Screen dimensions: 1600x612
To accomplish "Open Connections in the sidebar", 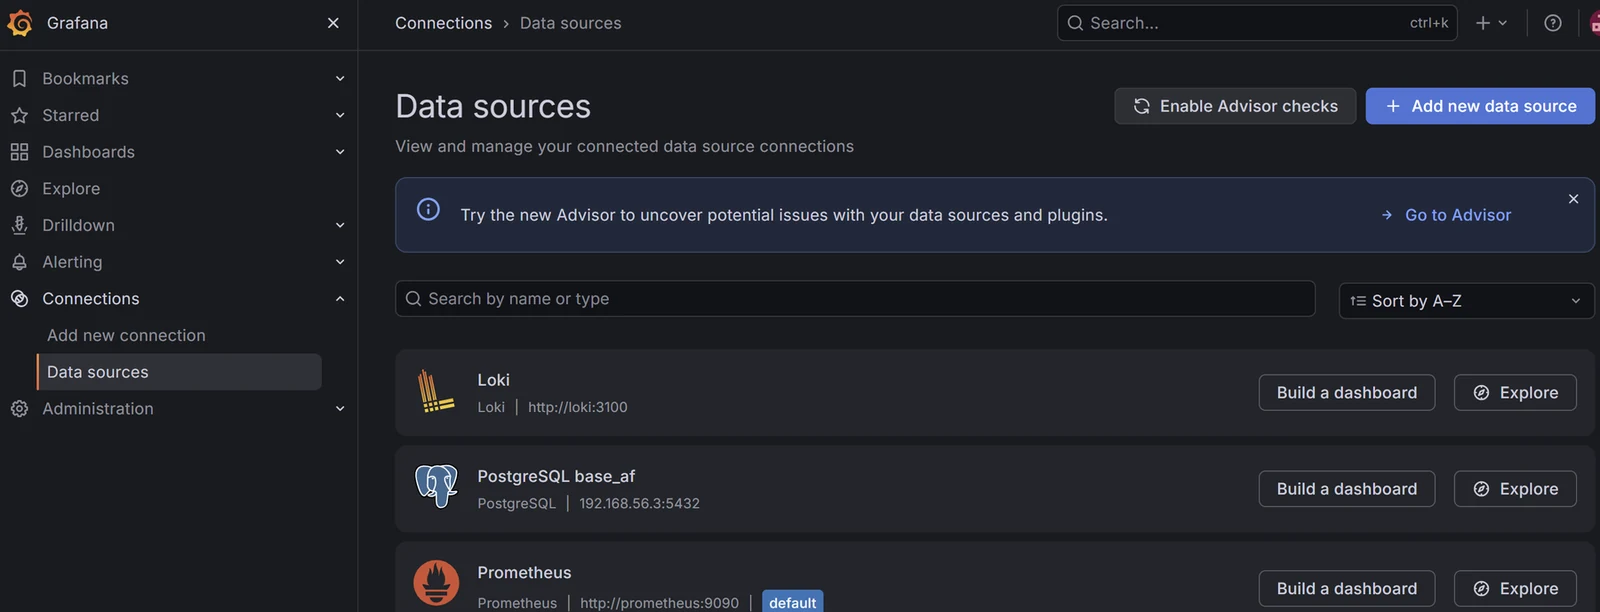I will tap(91, 298).
